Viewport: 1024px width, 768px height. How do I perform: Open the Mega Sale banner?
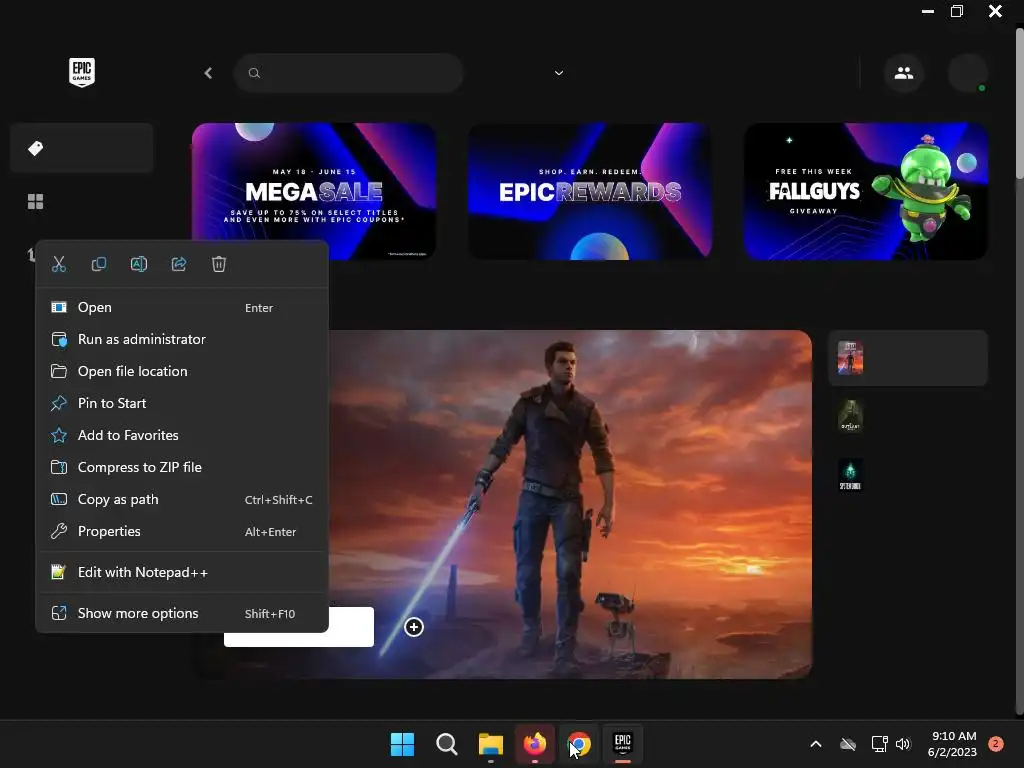(314, 191)
